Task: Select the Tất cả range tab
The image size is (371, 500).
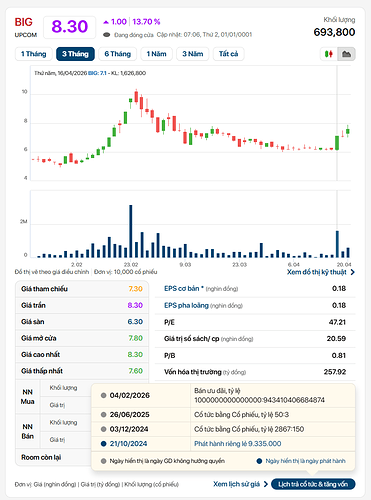Action: click(x=229, y=54)
